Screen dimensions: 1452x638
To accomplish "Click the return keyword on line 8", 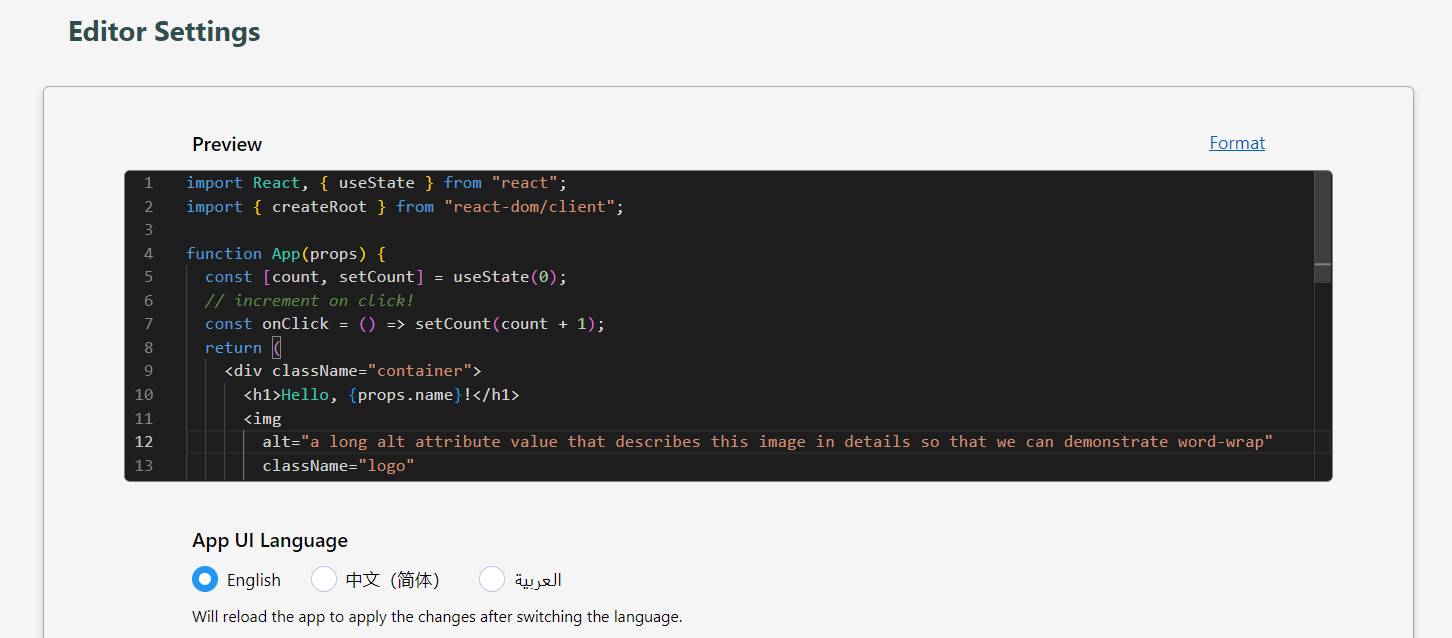I will [x=233, y=348].
